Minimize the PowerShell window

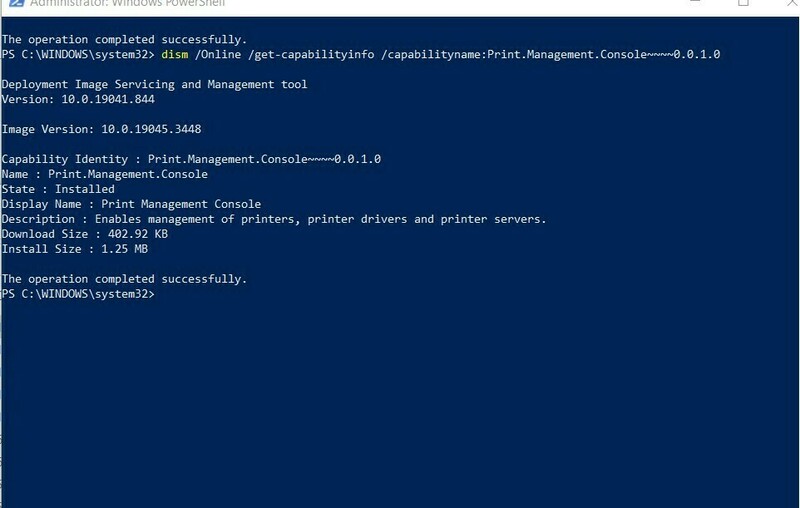695,2
